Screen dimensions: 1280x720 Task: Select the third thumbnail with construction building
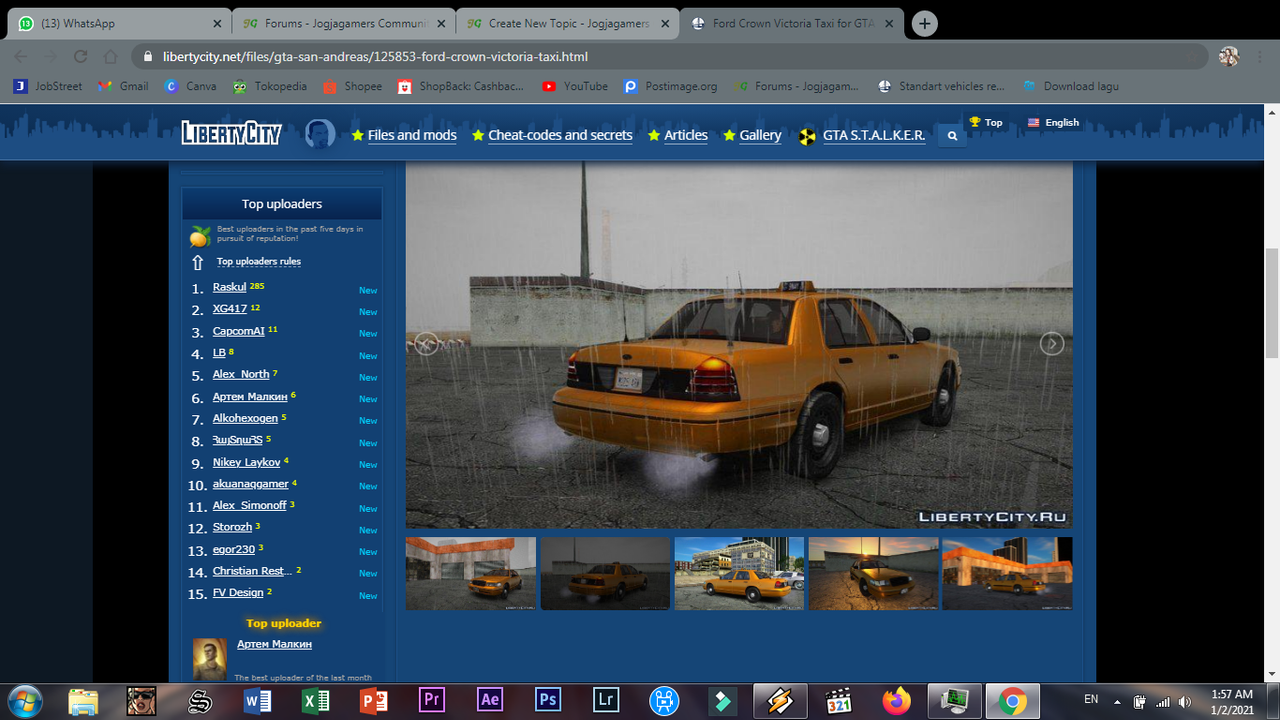(x=739, y=573)
